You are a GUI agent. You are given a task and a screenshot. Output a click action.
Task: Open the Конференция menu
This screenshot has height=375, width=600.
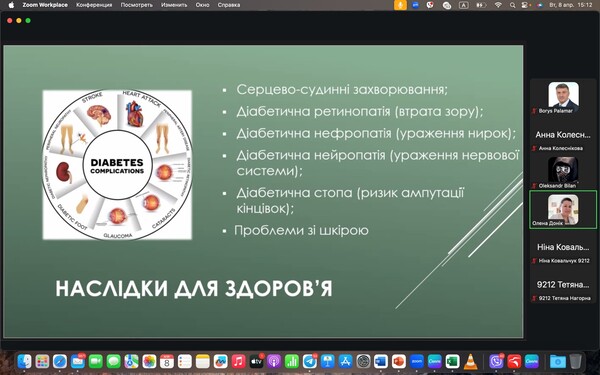(94, 5)
